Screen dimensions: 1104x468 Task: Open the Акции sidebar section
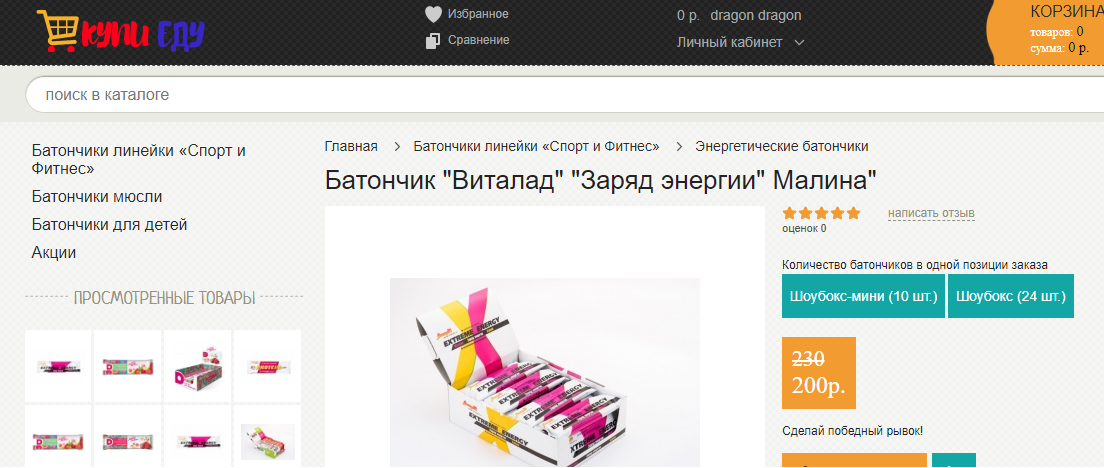54,253
